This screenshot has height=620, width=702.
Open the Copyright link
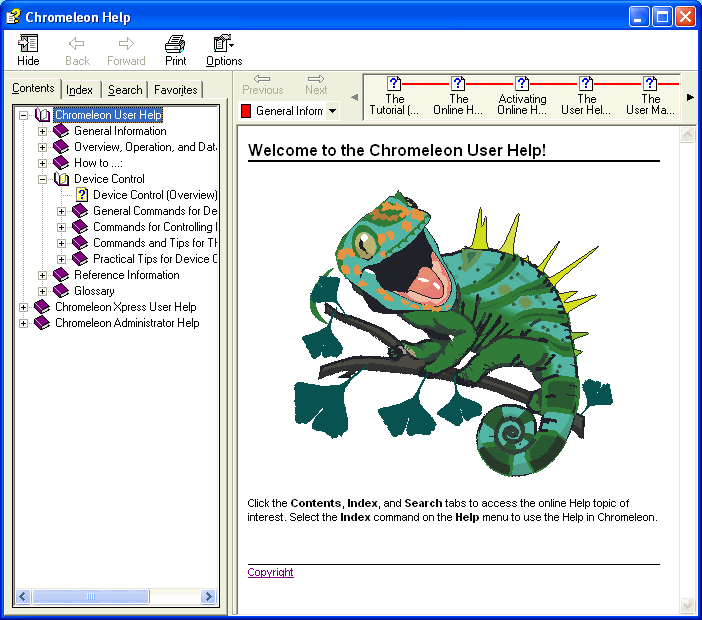[x=270, y=572]
